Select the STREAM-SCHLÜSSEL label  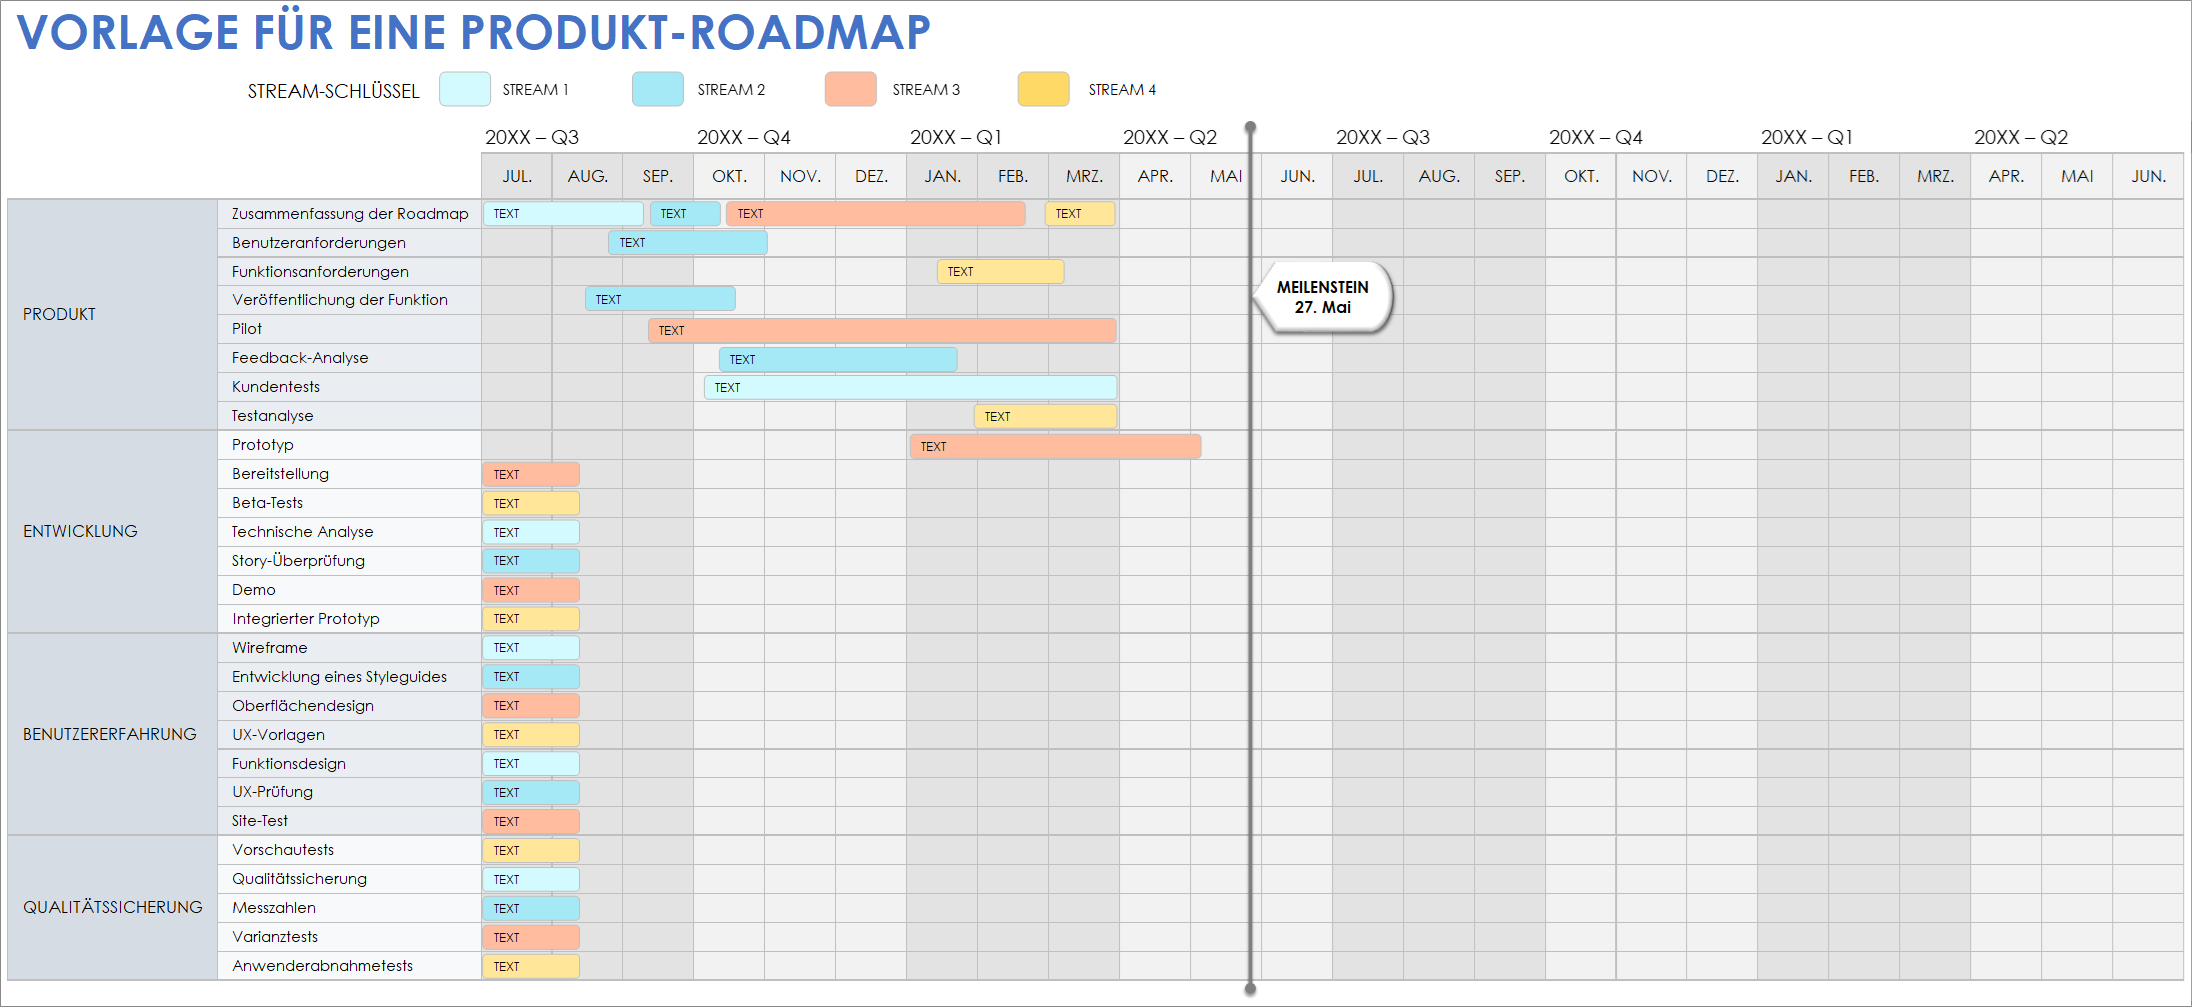pyautogui.click(x=333, y=91)
